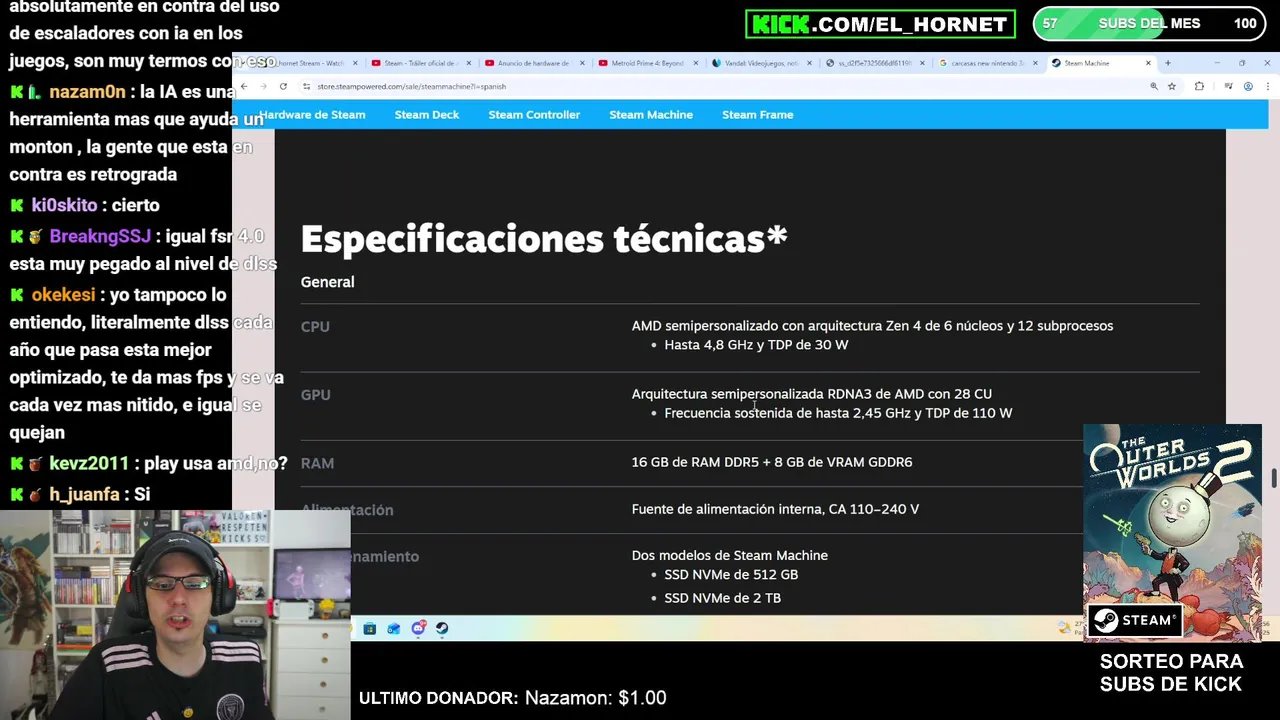The image size is (1280, 720).
Task: Click the GPU row label
Action: point(315,395)
